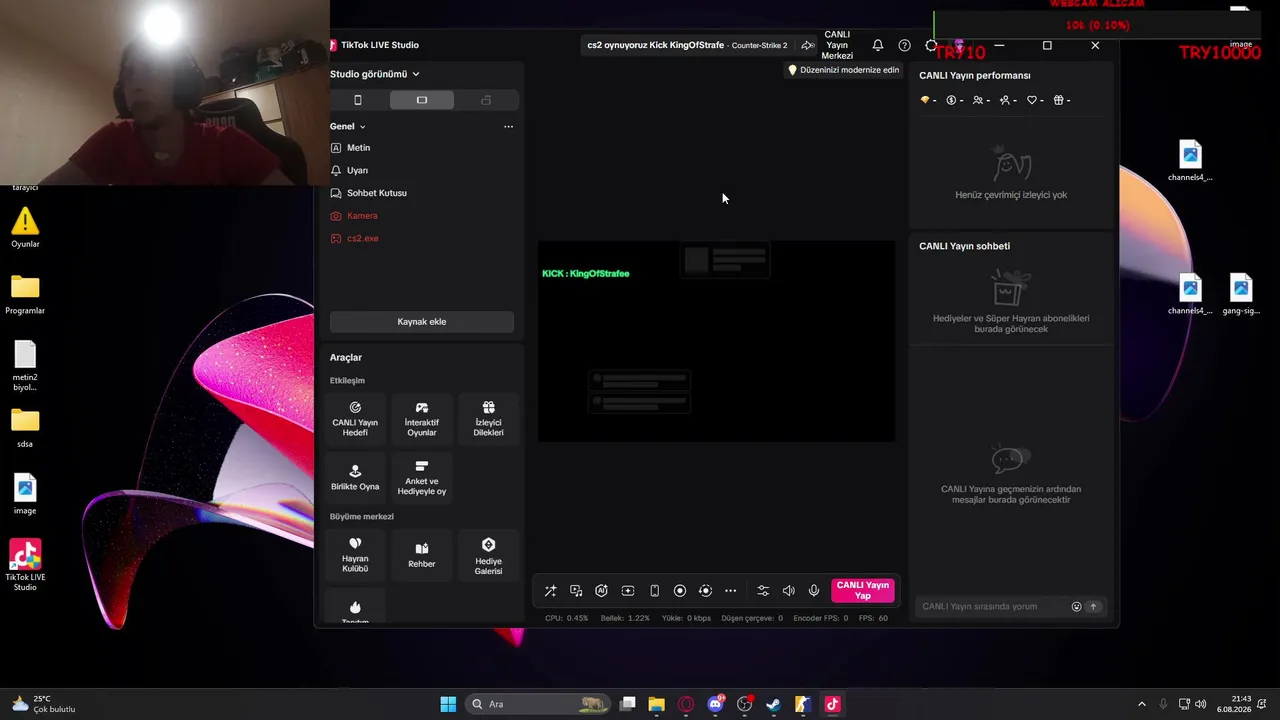
Task: Click the Düzeninizi modernize edin tip
Action: 843,70
